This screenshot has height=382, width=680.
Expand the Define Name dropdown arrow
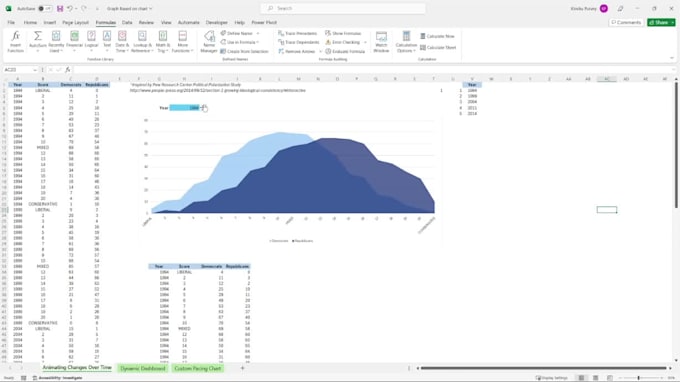258,33
